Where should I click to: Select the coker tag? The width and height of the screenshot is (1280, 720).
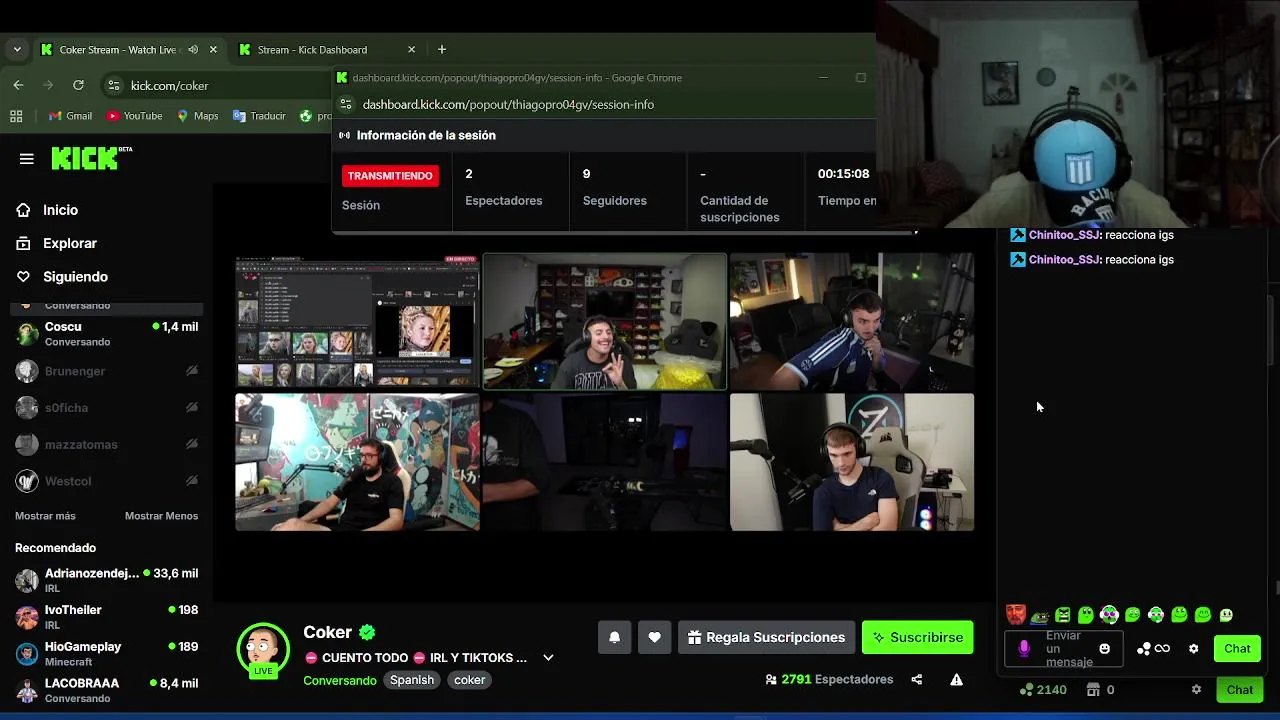[x=469, y=680]
